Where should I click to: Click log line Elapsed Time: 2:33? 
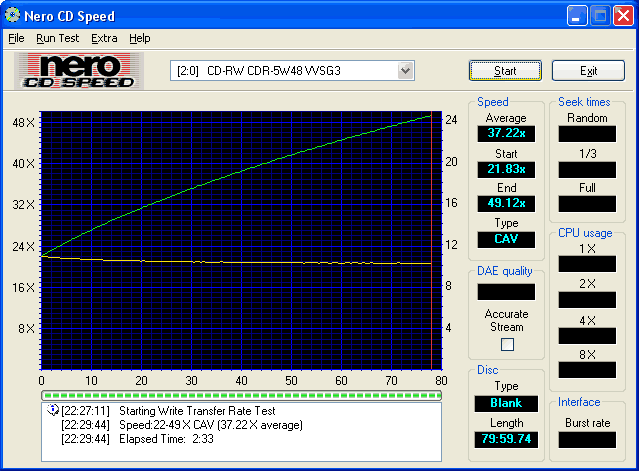(166, 439)
